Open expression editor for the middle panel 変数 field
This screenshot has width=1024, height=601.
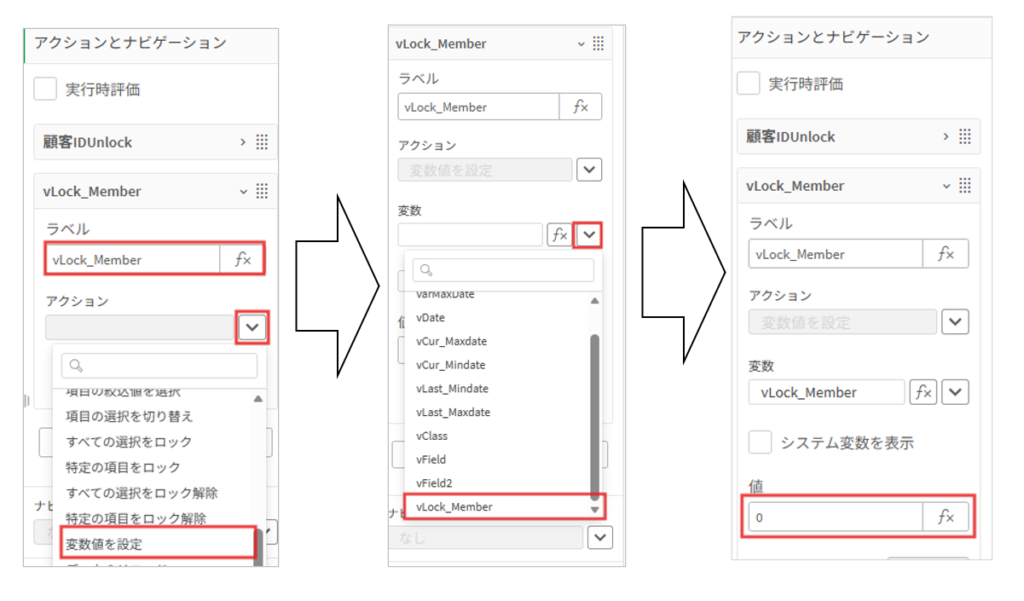pos(559,235)
